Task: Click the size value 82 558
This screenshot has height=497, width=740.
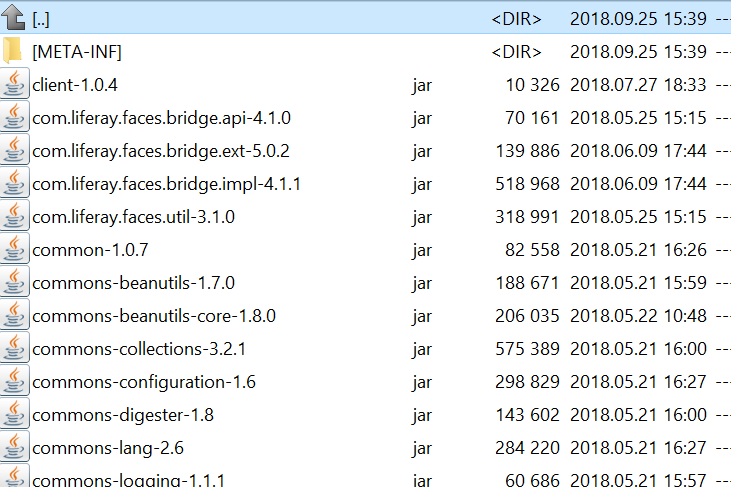Action: [x=532, y=250]
